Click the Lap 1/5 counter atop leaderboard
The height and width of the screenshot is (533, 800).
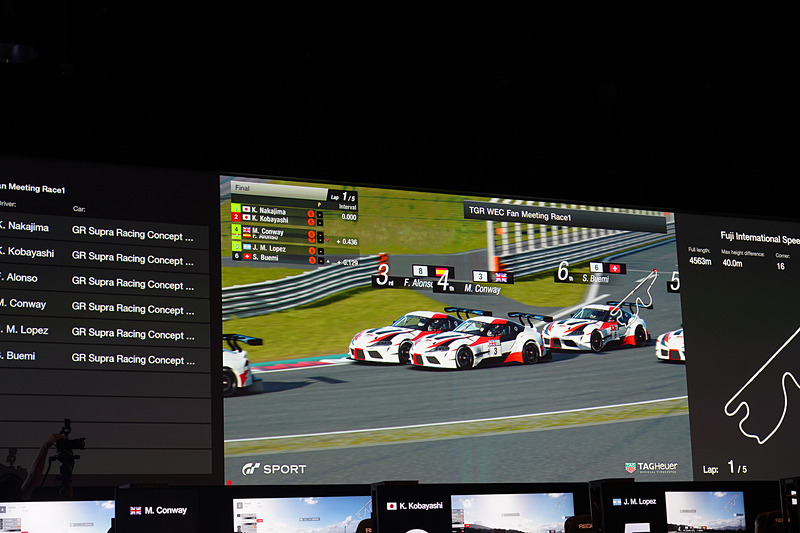[342, 196]
